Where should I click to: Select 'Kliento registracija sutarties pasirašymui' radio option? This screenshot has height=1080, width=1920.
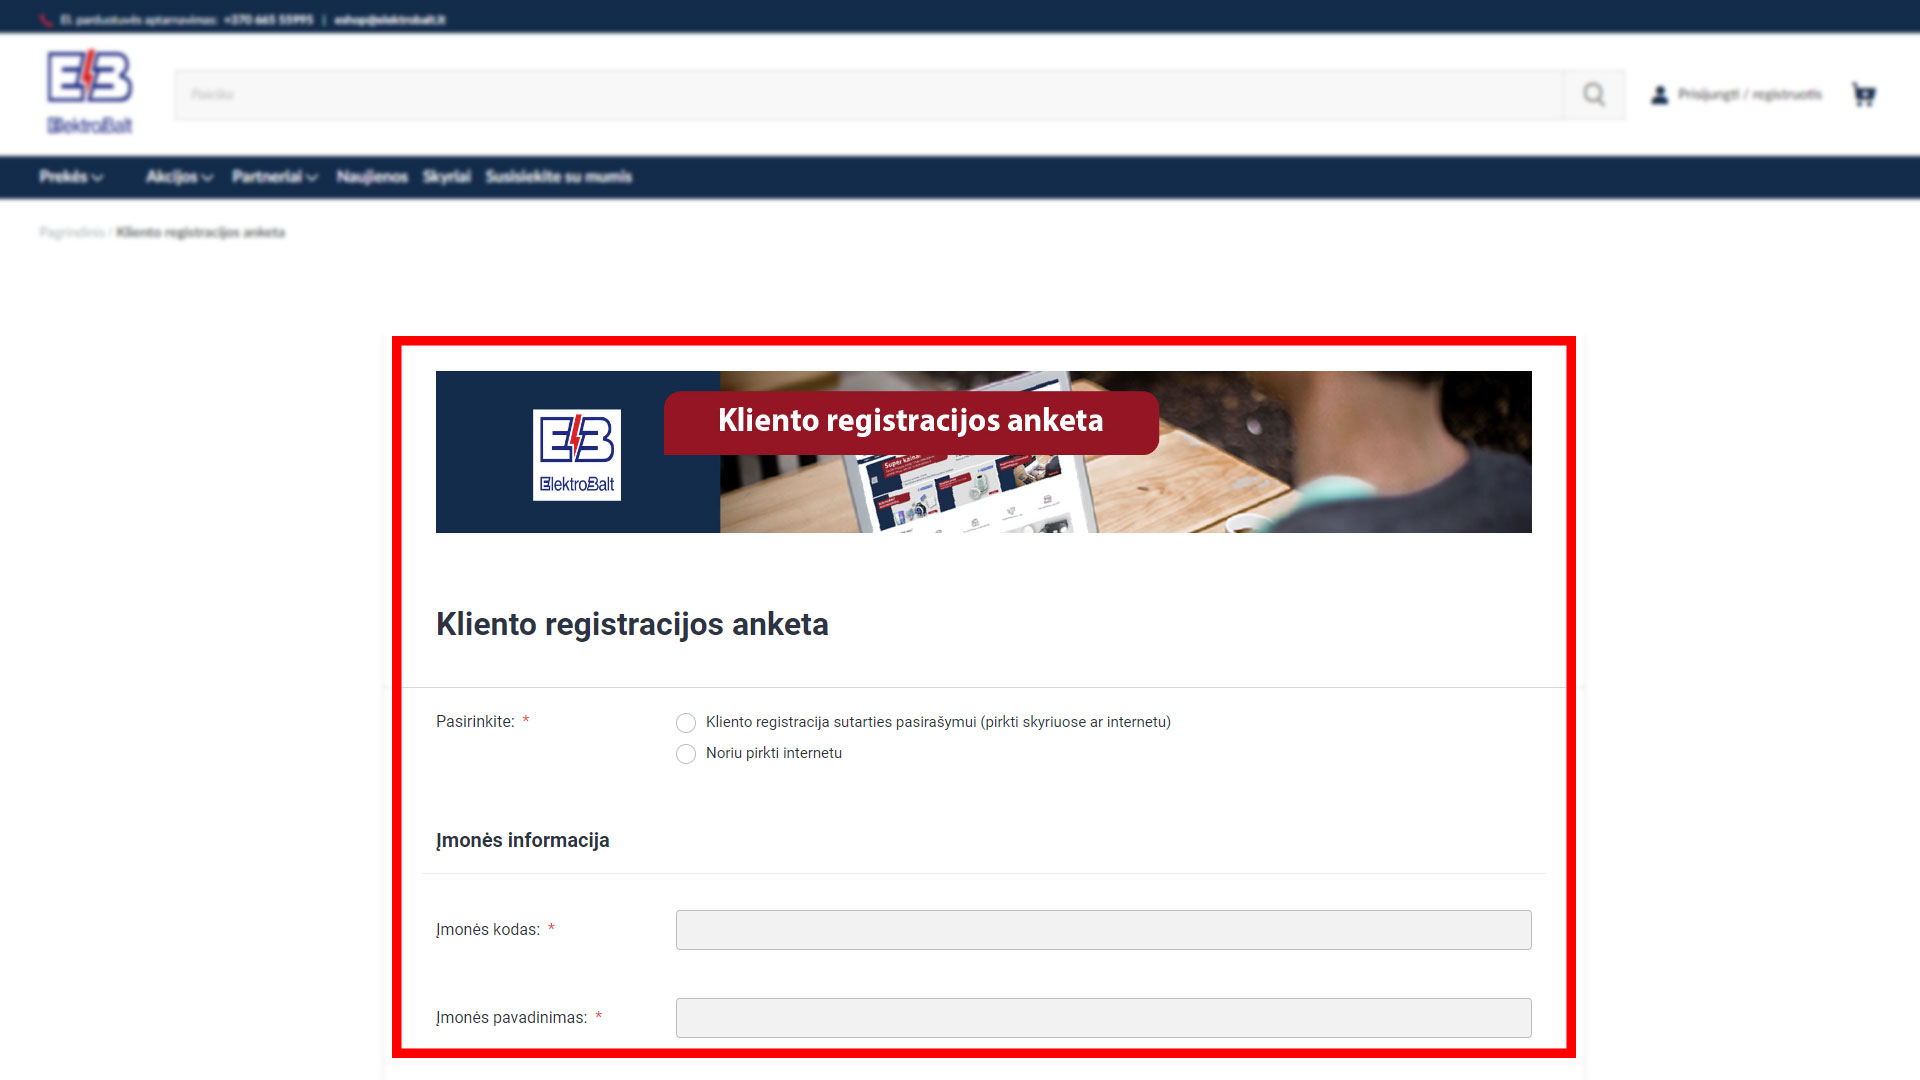686,723
